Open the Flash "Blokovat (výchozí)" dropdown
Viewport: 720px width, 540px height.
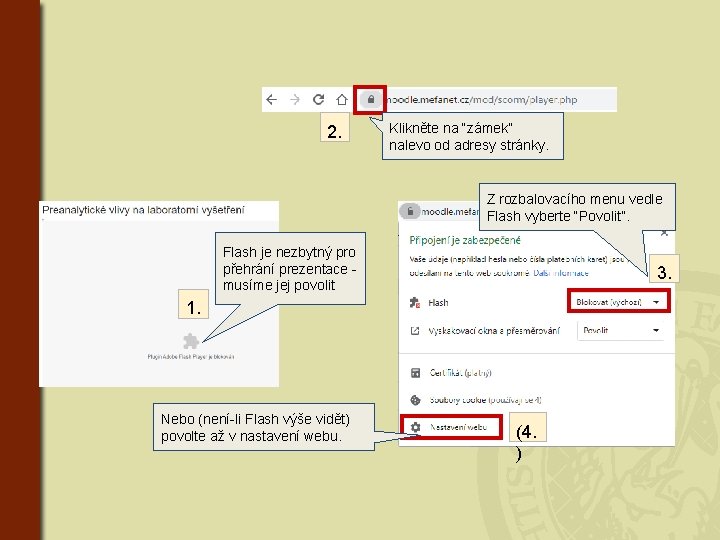pyautogui.click(x=618, y=302)
